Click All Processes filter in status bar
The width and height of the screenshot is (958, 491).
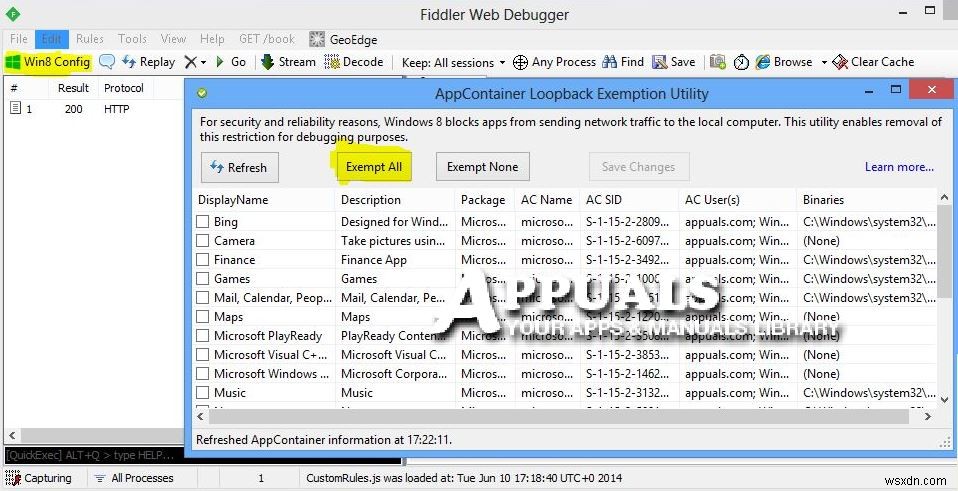click(x=134, y=478)
